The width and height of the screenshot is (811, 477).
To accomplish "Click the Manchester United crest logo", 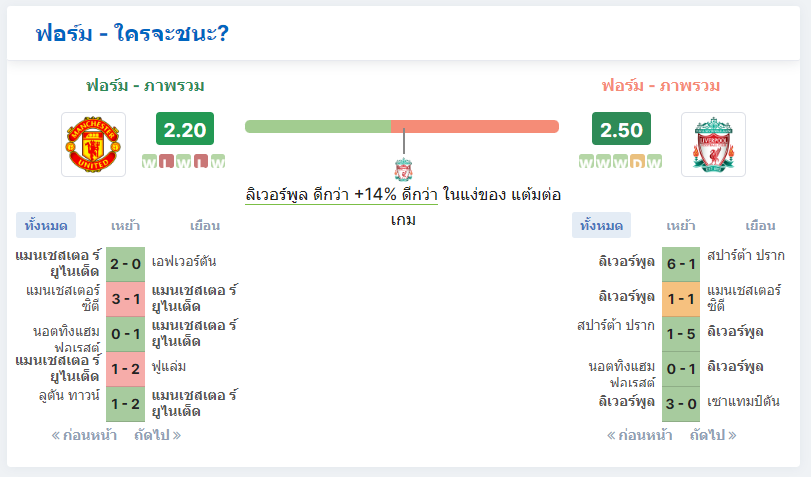I will (x=94, y=144).
